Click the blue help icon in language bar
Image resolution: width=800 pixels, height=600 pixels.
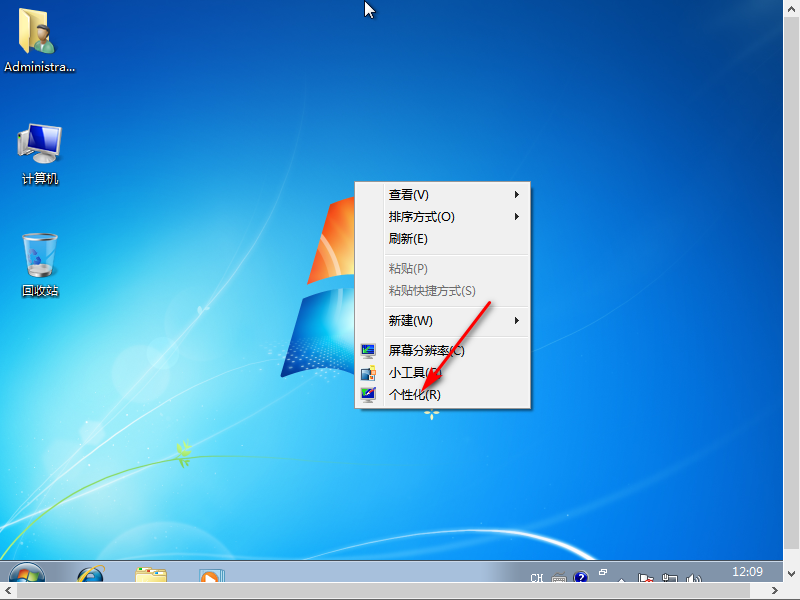(x=580, y=578)
